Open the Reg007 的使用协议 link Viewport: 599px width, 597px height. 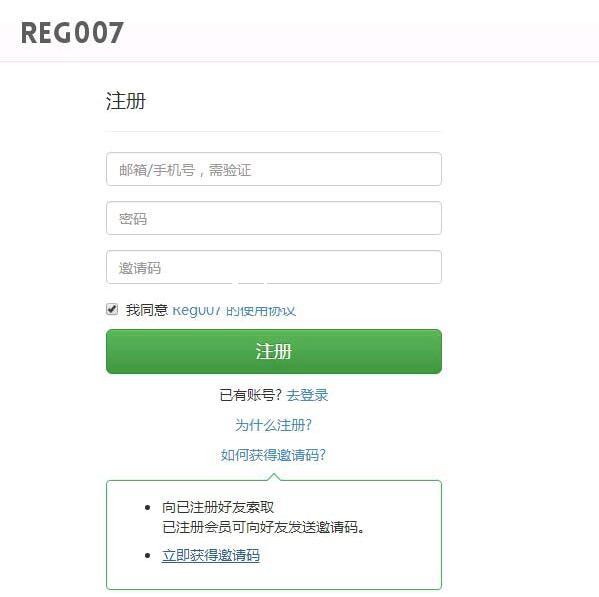point(234,310)
